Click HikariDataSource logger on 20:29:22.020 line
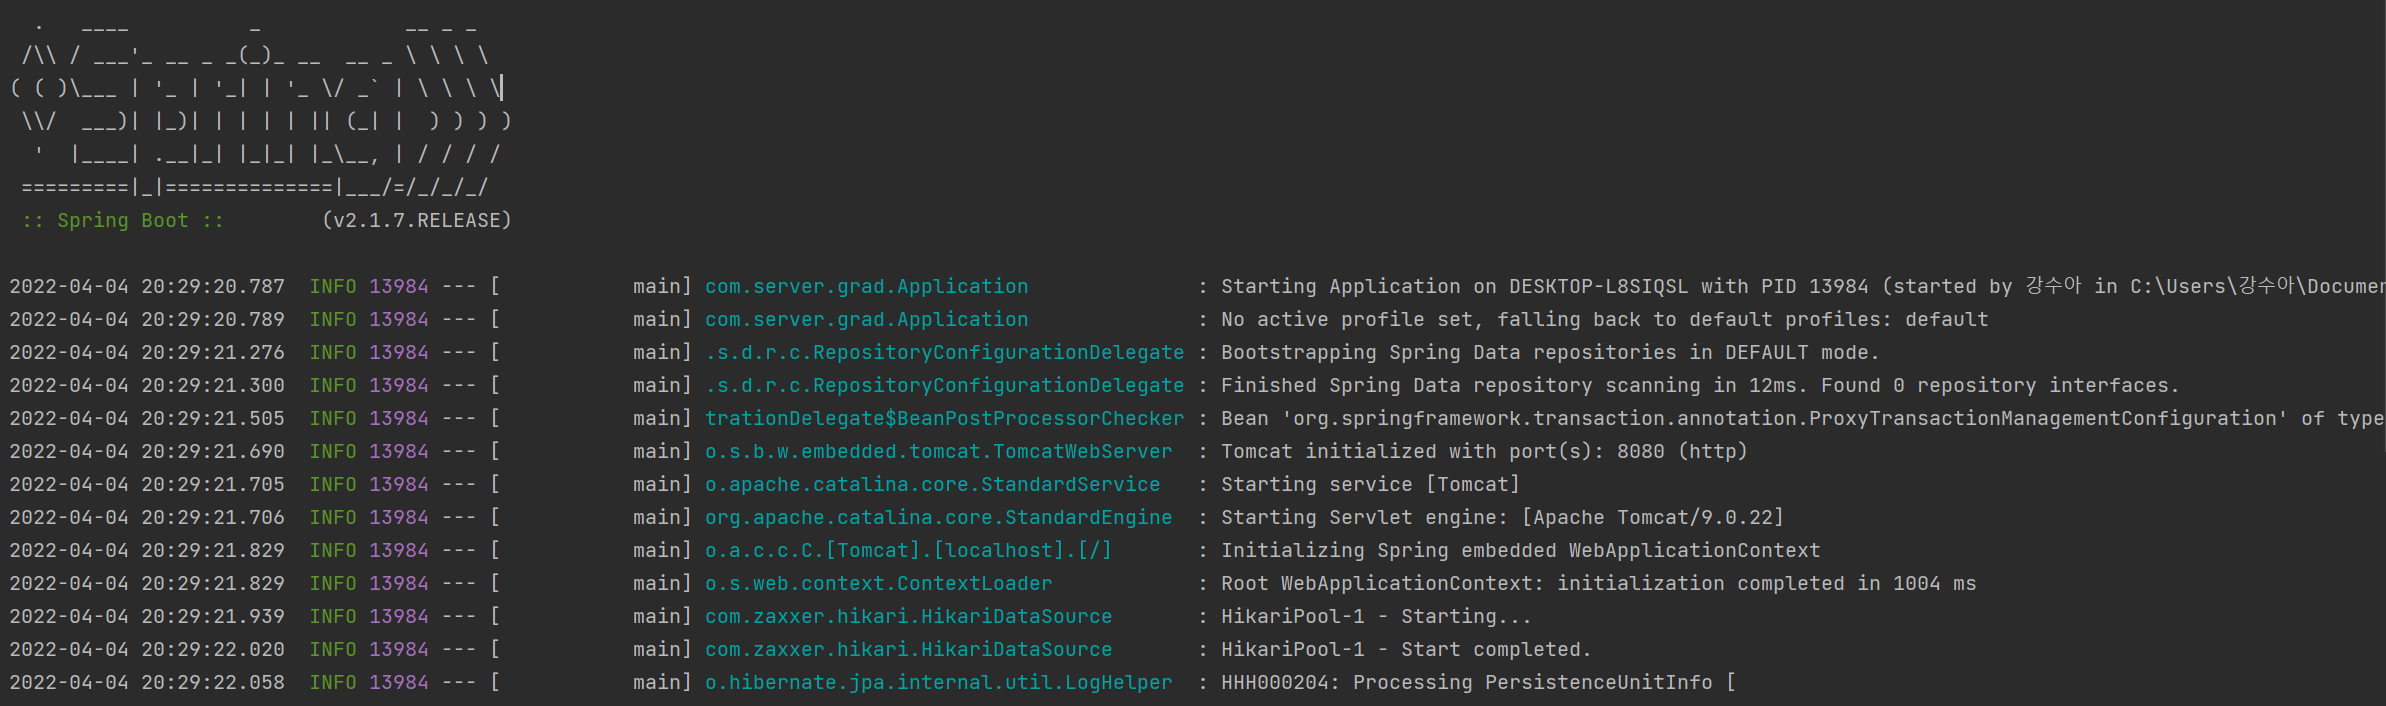 pos(909,649)
